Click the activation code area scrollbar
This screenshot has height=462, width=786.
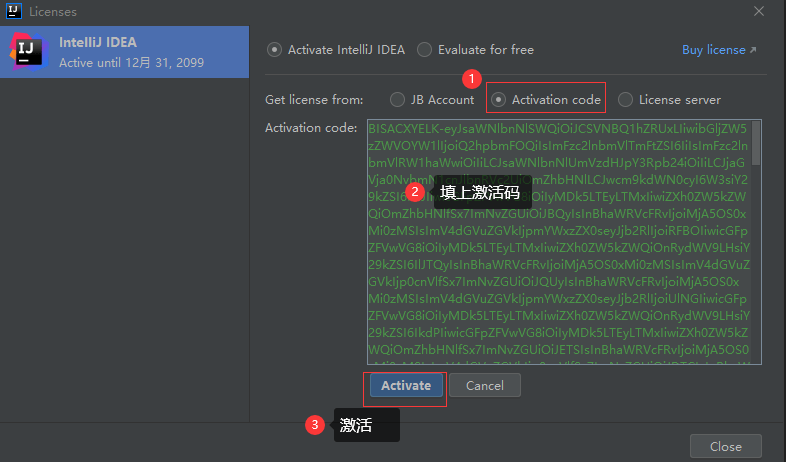[756, 143]
